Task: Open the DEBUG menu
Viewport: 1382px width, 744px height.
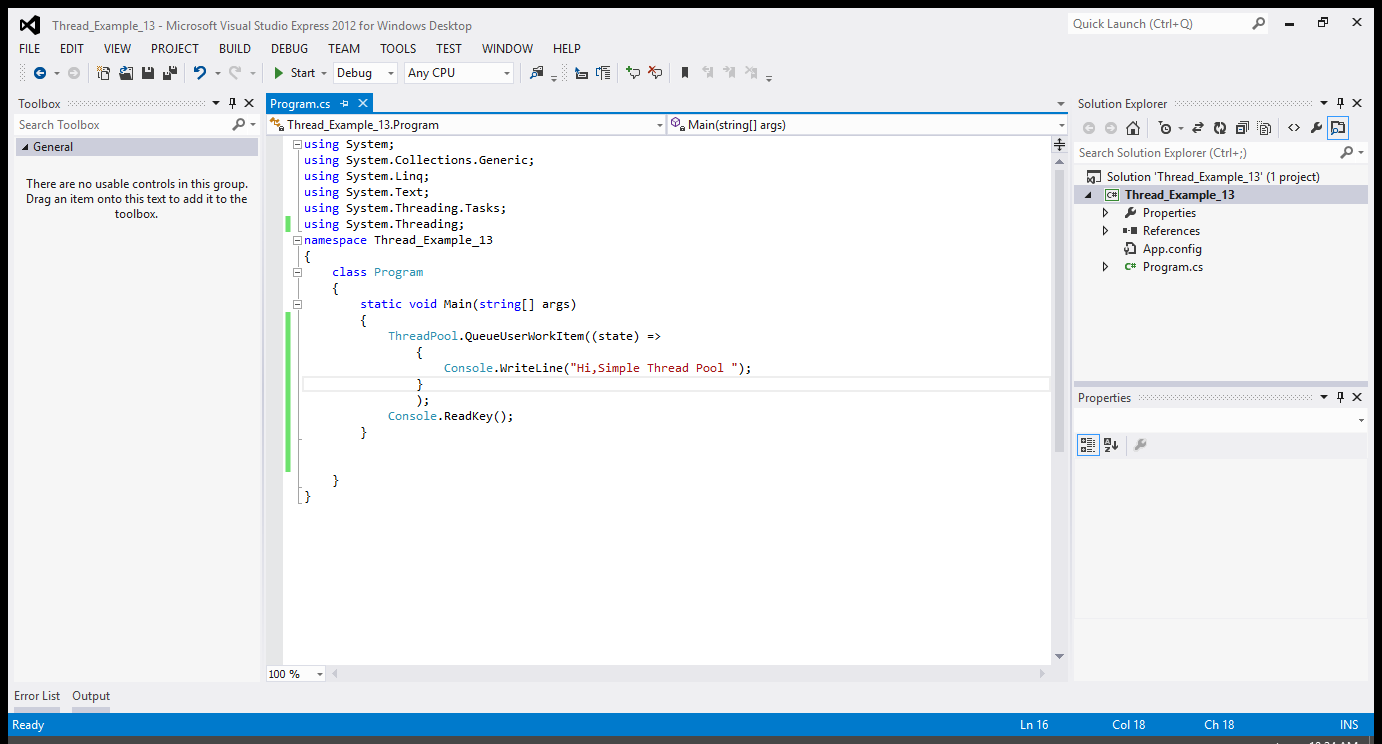Action: pos(289,48)
